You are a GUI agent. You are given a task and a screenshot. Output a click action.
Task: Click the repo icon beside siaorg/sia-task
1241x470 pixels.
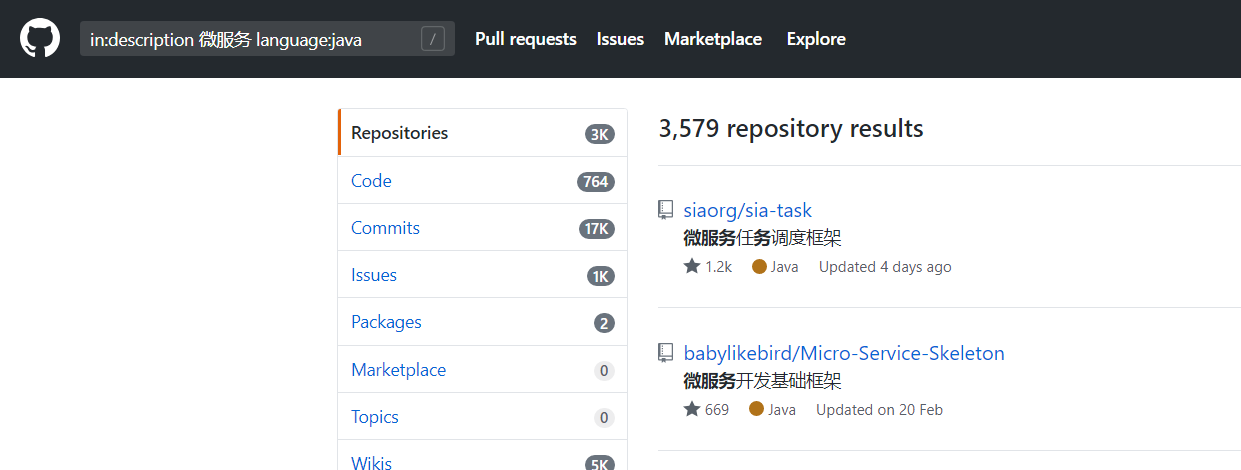pos(665,210)
